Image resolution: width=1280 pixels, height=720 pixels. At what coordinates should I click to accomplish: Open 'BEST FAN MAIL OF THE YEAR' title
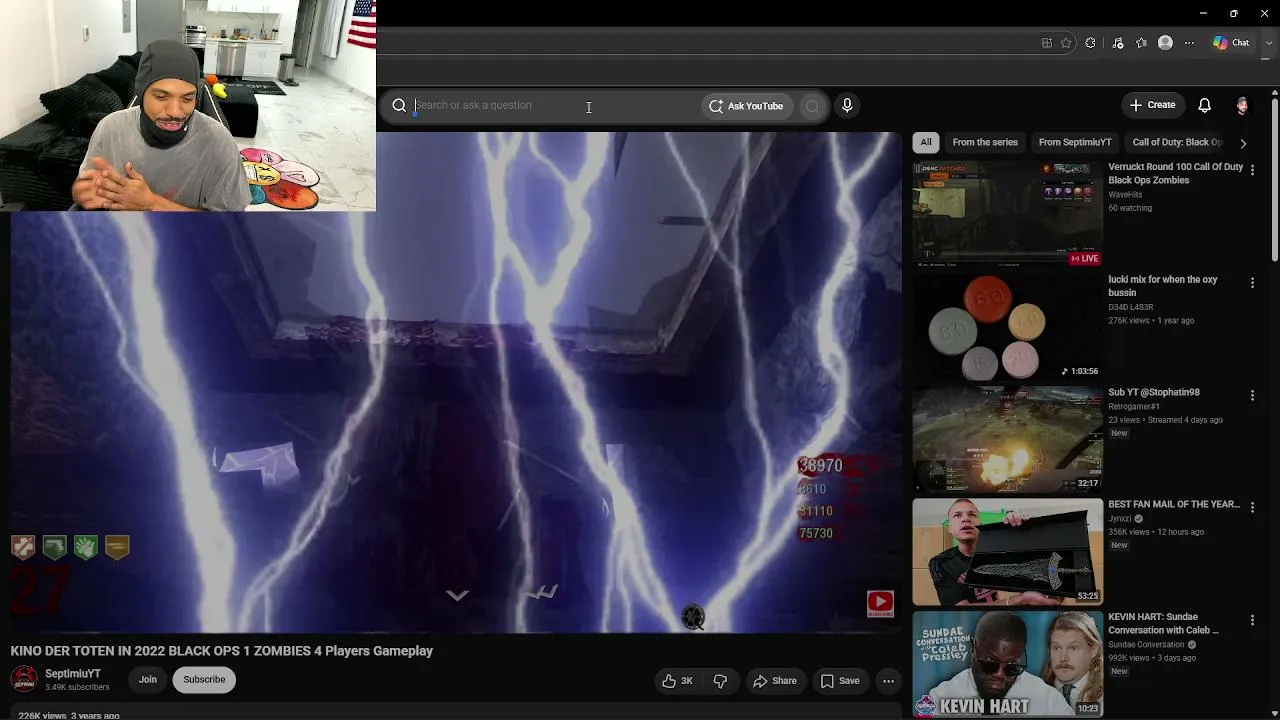[1174, 505]
